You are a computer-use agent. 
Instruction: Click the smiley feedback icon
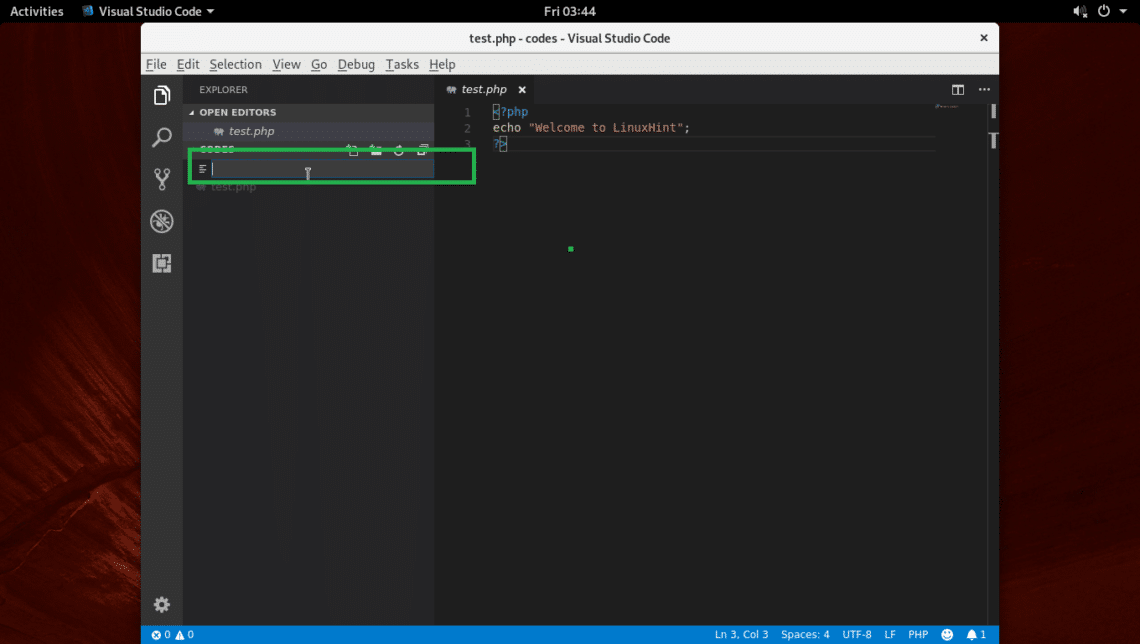click(947, 635)
